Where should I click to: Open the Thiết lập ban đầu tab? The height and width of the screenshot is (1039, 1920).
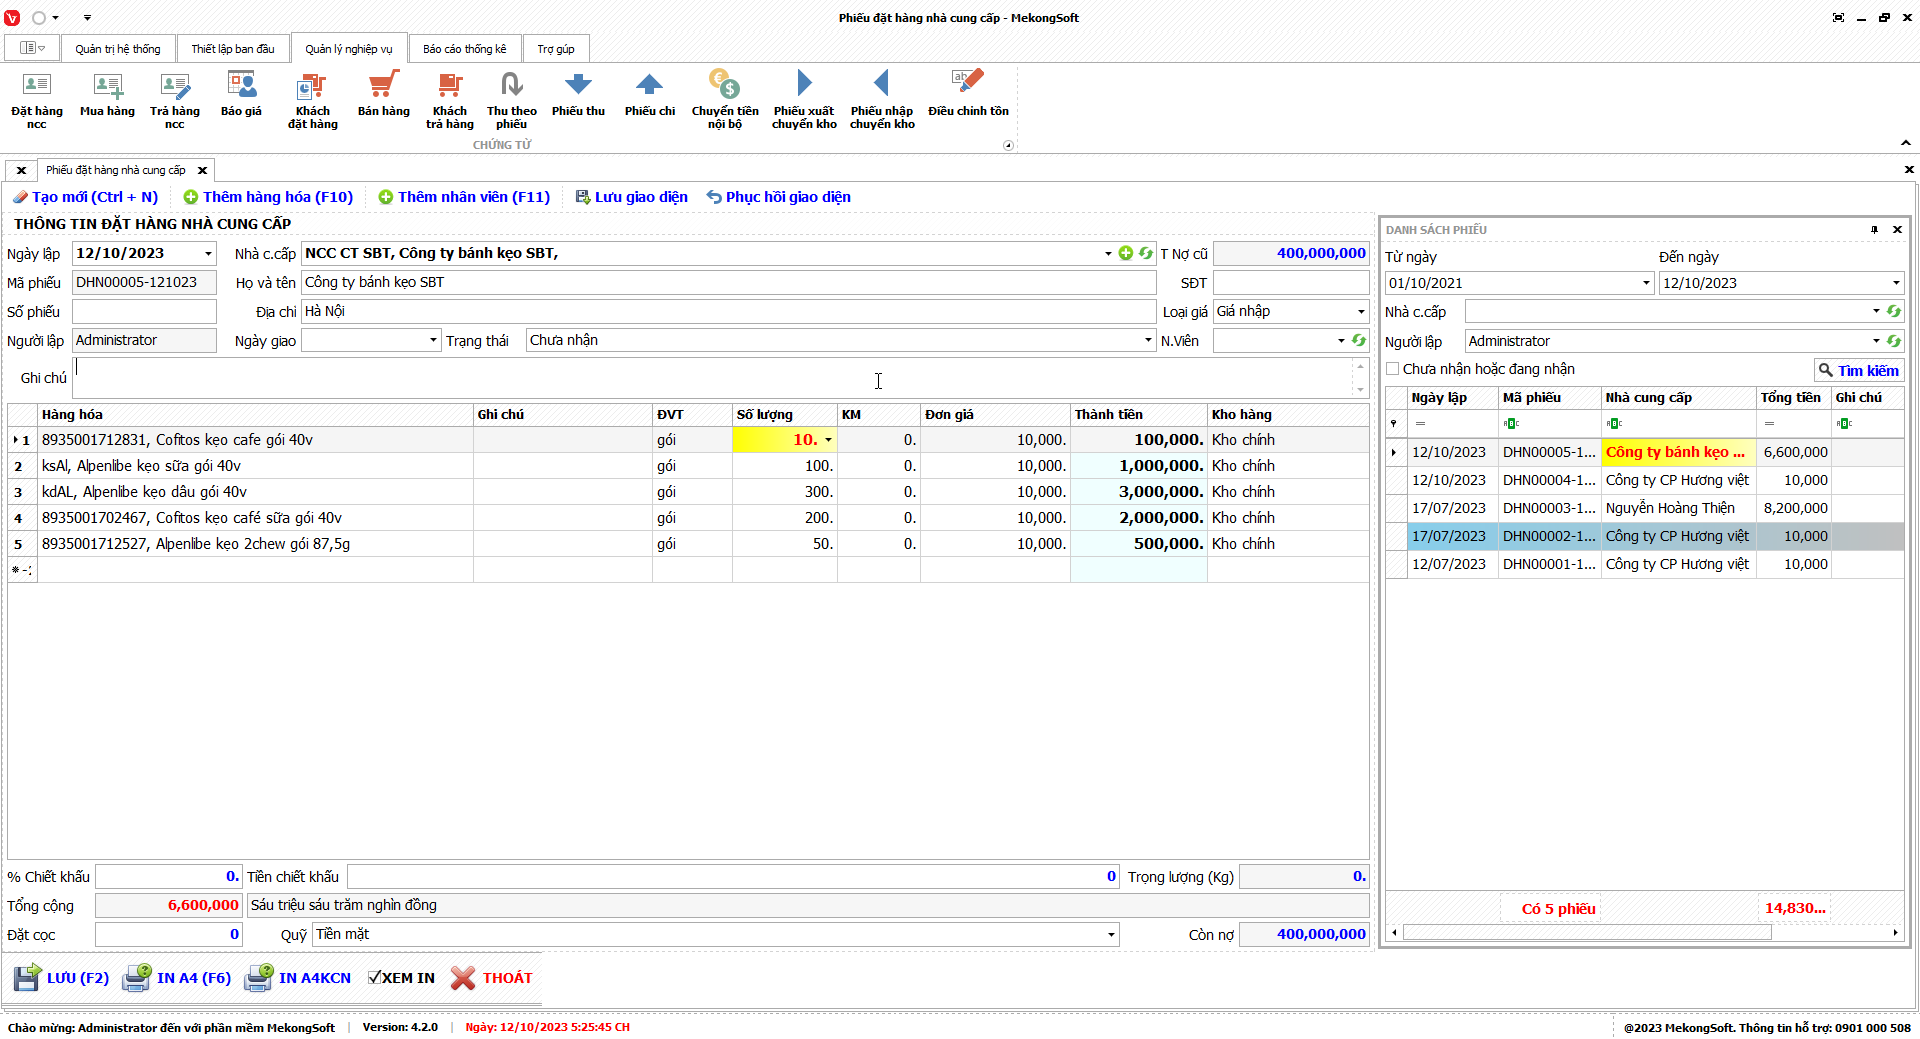[232, 49]
